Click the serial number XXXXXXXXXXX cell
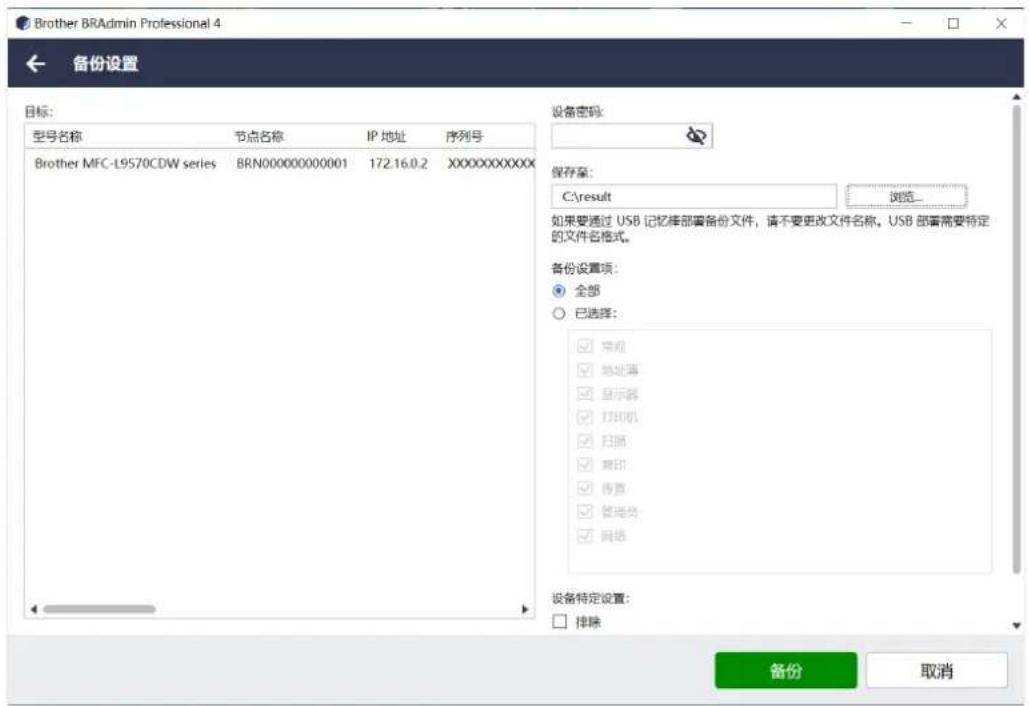This screenshot has width=1029, height=706. click(491, 163)
